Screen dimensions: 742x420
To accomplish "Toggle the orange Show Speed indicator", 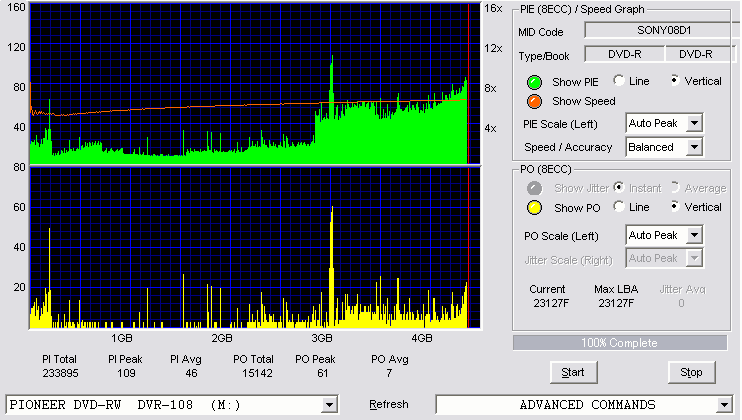I will tap(534, 101).
